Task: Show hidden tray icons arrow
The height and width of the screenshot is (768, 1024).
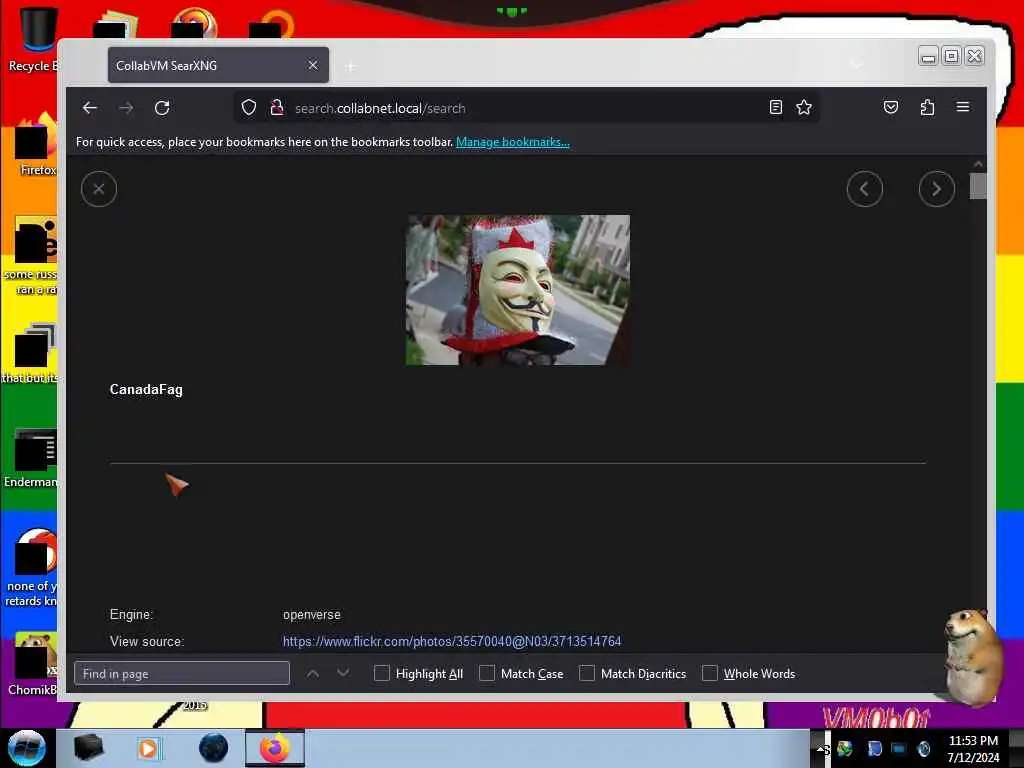Action: (821, 749)
